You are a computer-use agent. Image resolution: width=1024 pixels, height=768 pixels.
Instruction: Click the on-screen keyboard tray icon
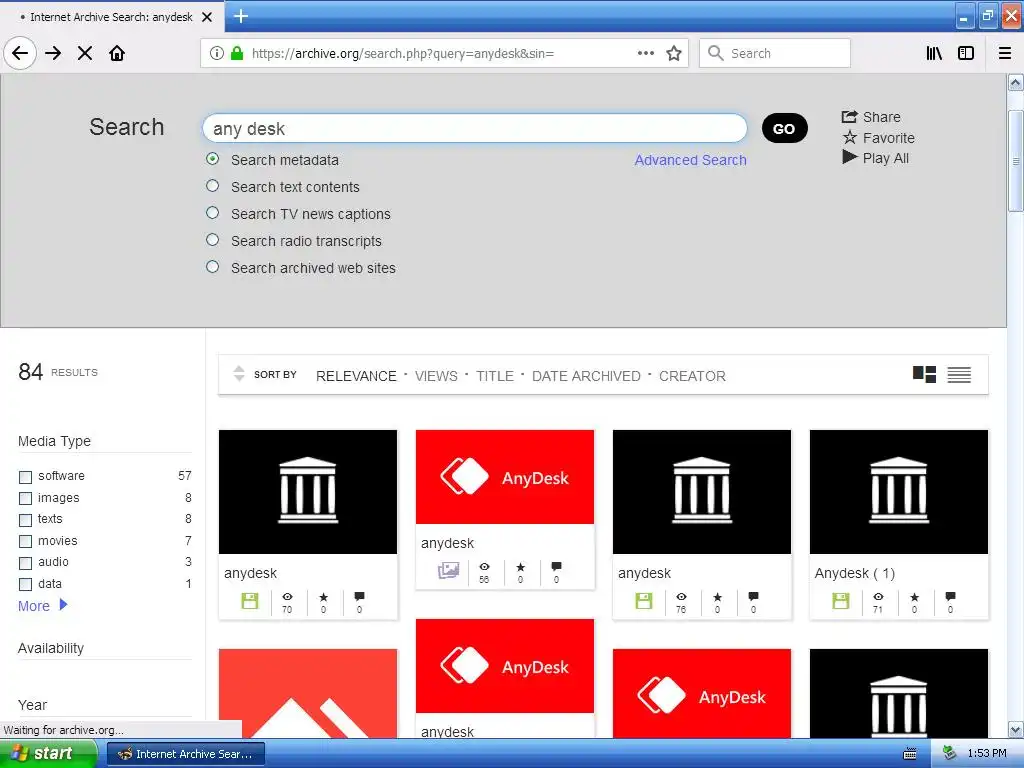click(910, 754)
